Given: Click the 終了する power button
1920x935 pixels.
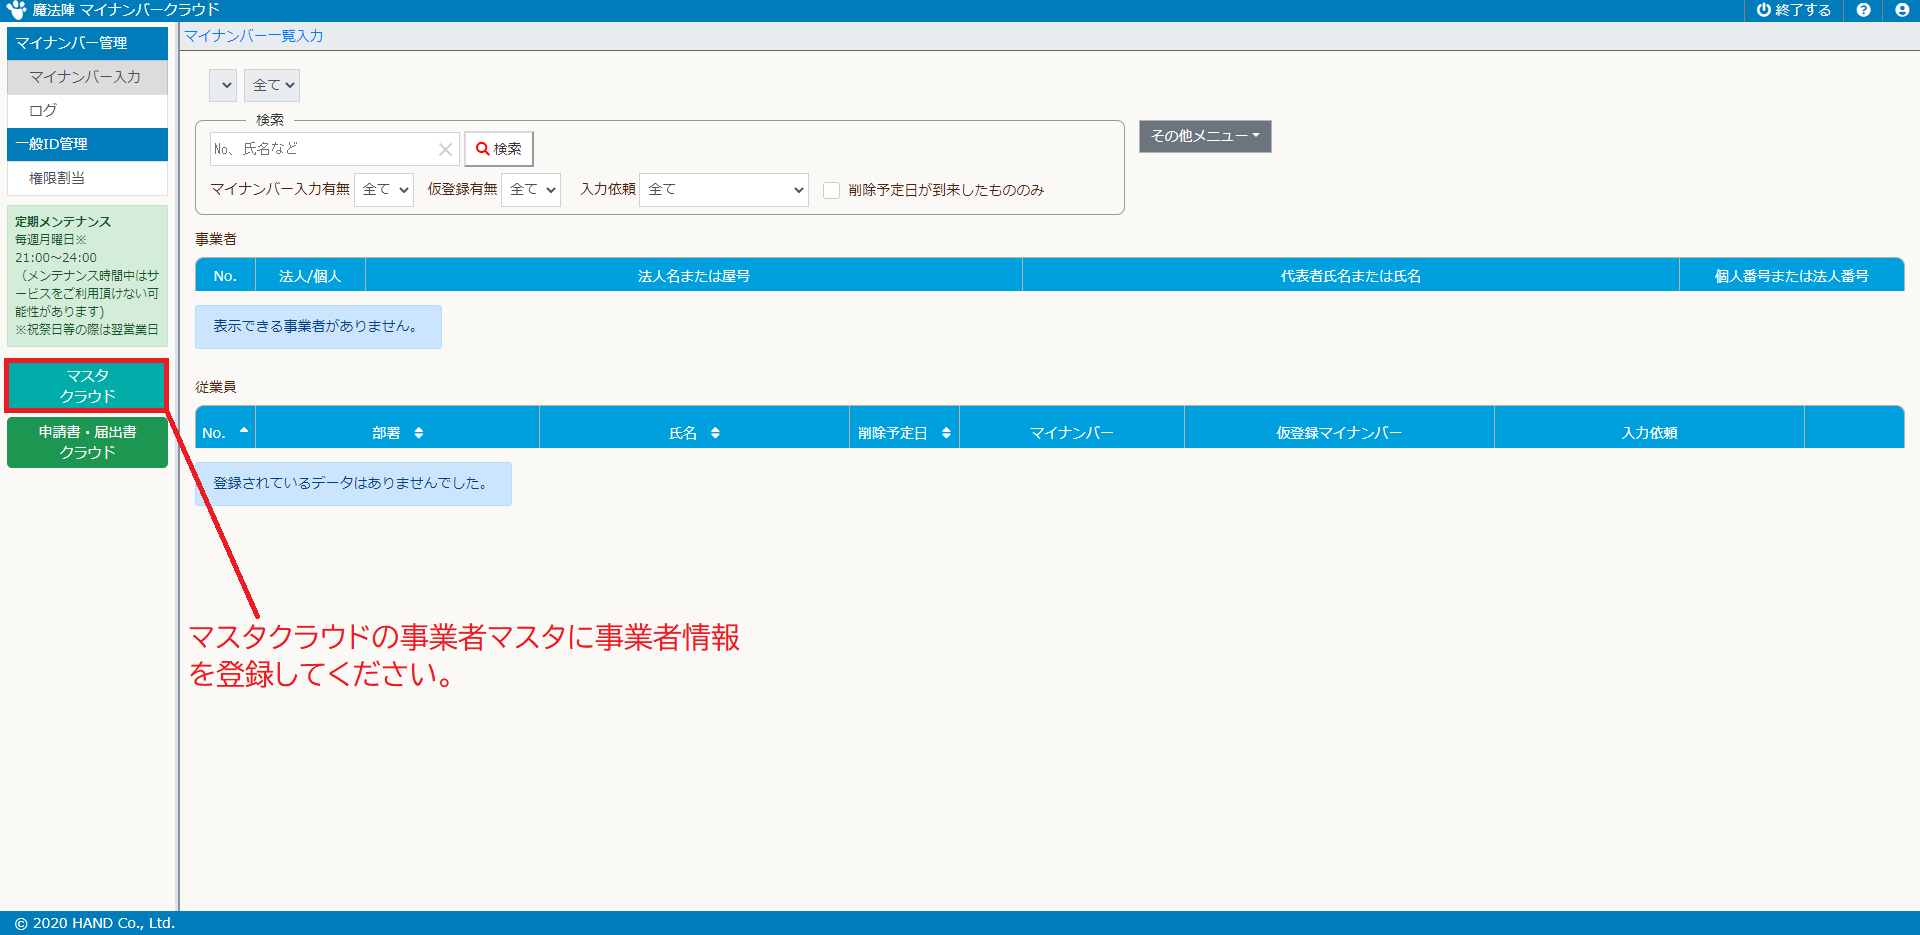Looking at the screenshot, I should 1794,10.
